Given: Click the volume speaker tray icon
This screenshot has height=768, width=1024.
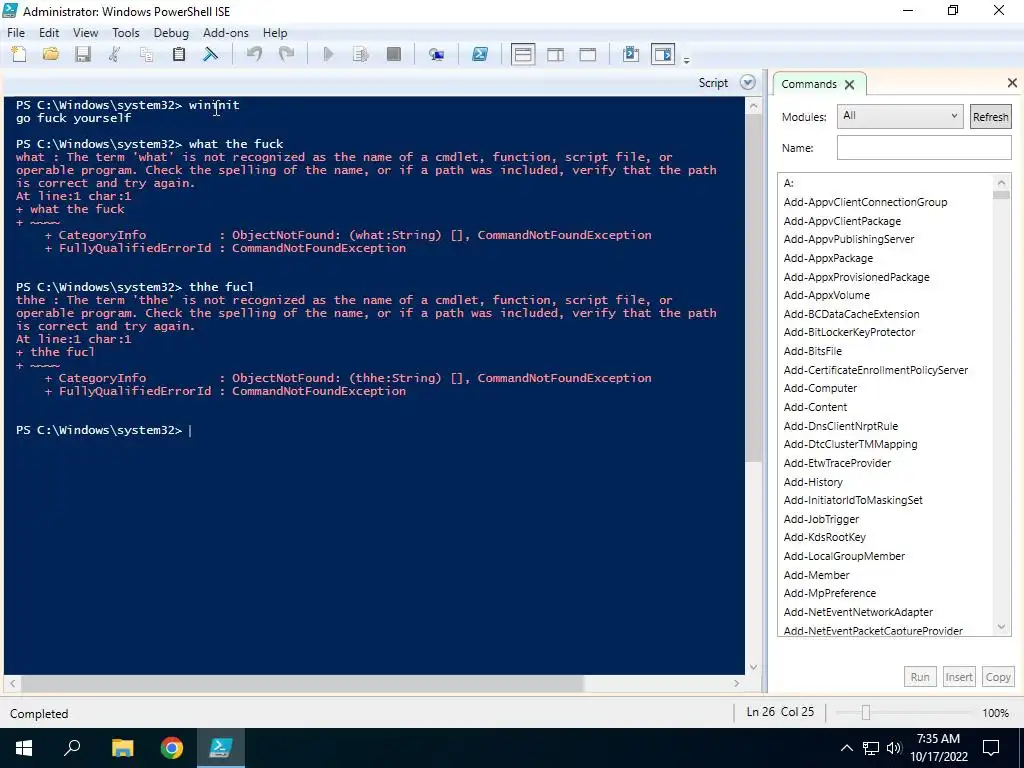Looking at the screenshot, I should (894, 748).
